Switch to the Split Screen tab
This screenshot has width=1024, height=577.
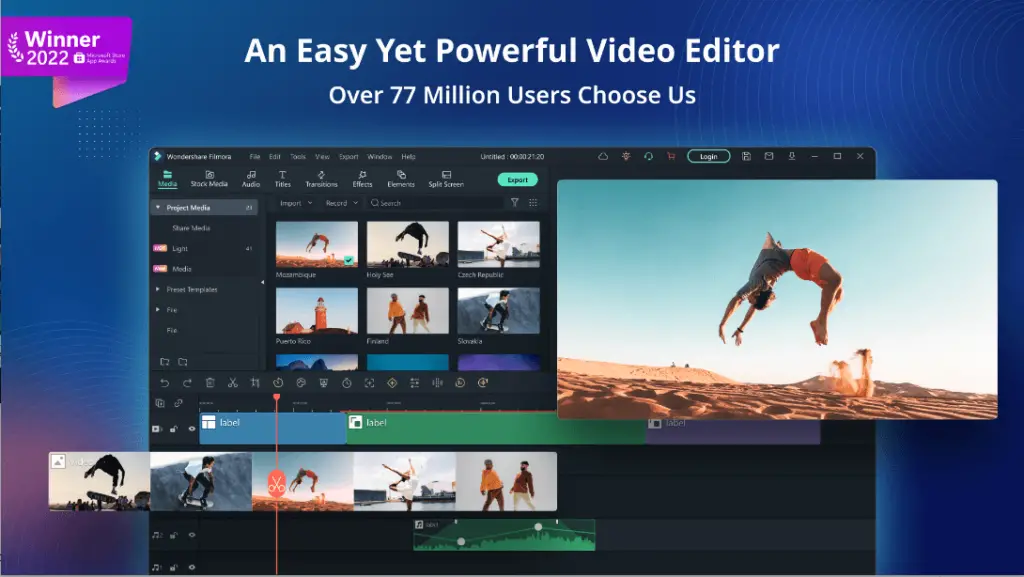pyautogui.click(x=446, y=179)
